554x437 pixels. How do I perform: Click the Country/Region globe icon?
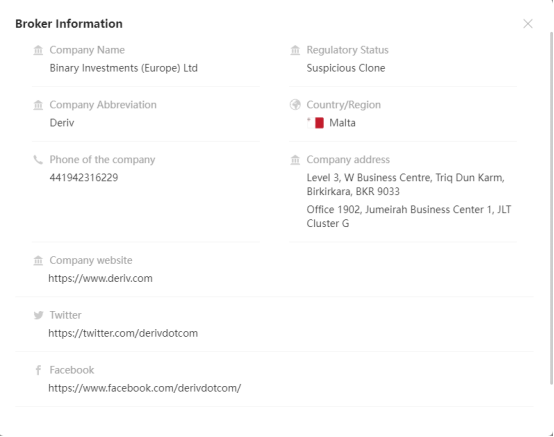click(295, 105)
